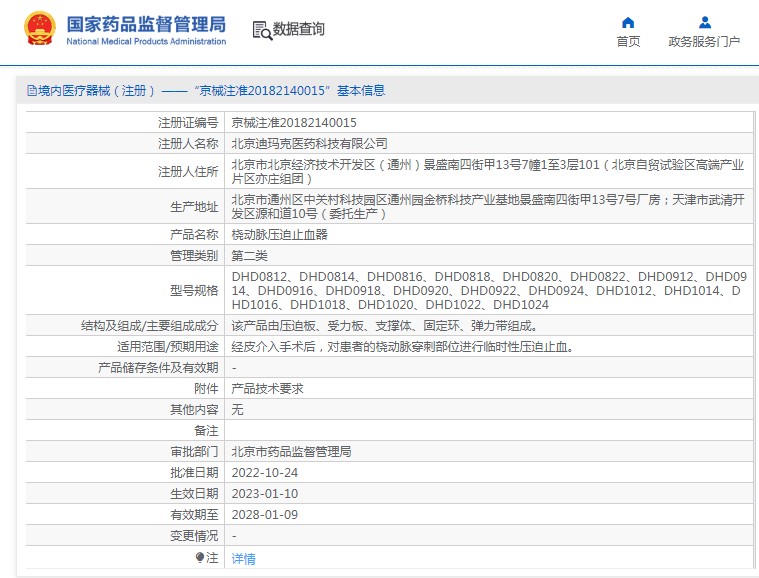Click the 管理类别 label
Image resolution: width=759 pixels, height=578 pixels.
[194, 255]
